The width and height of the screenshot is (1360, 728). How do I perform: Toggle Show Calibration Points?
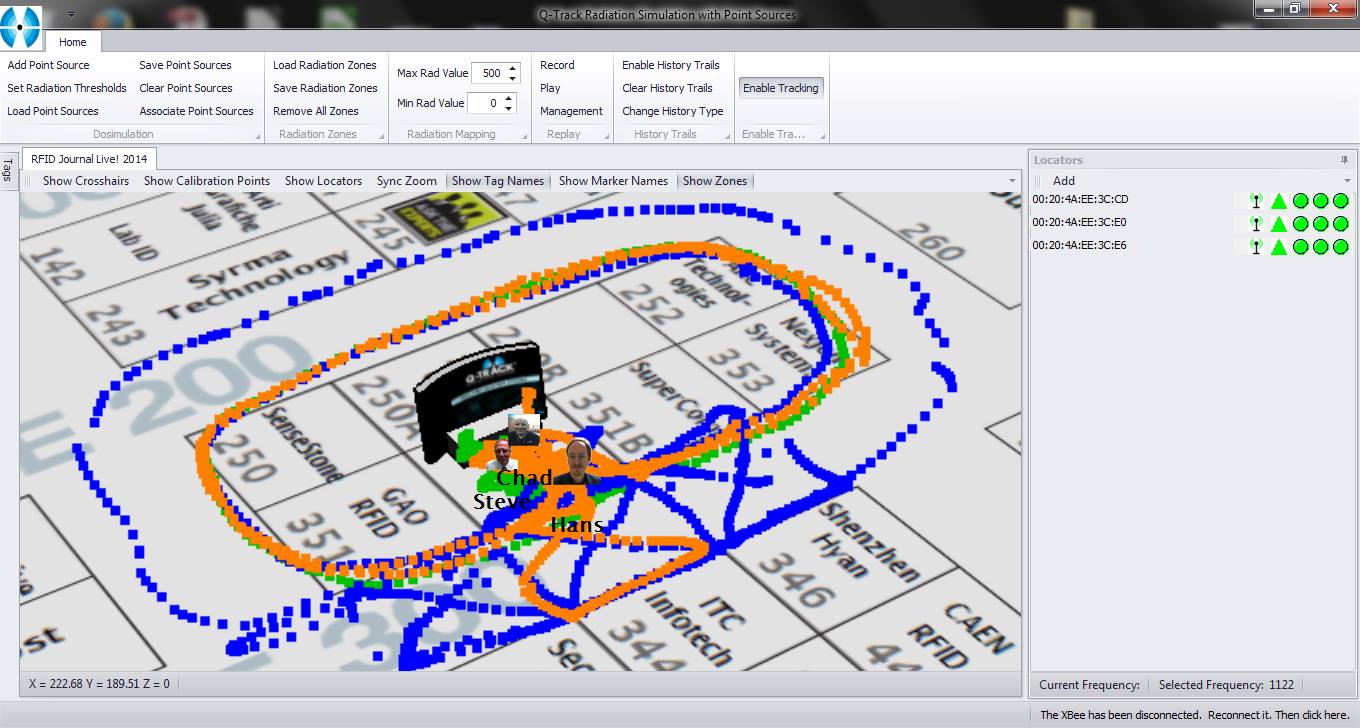point(207,181)
